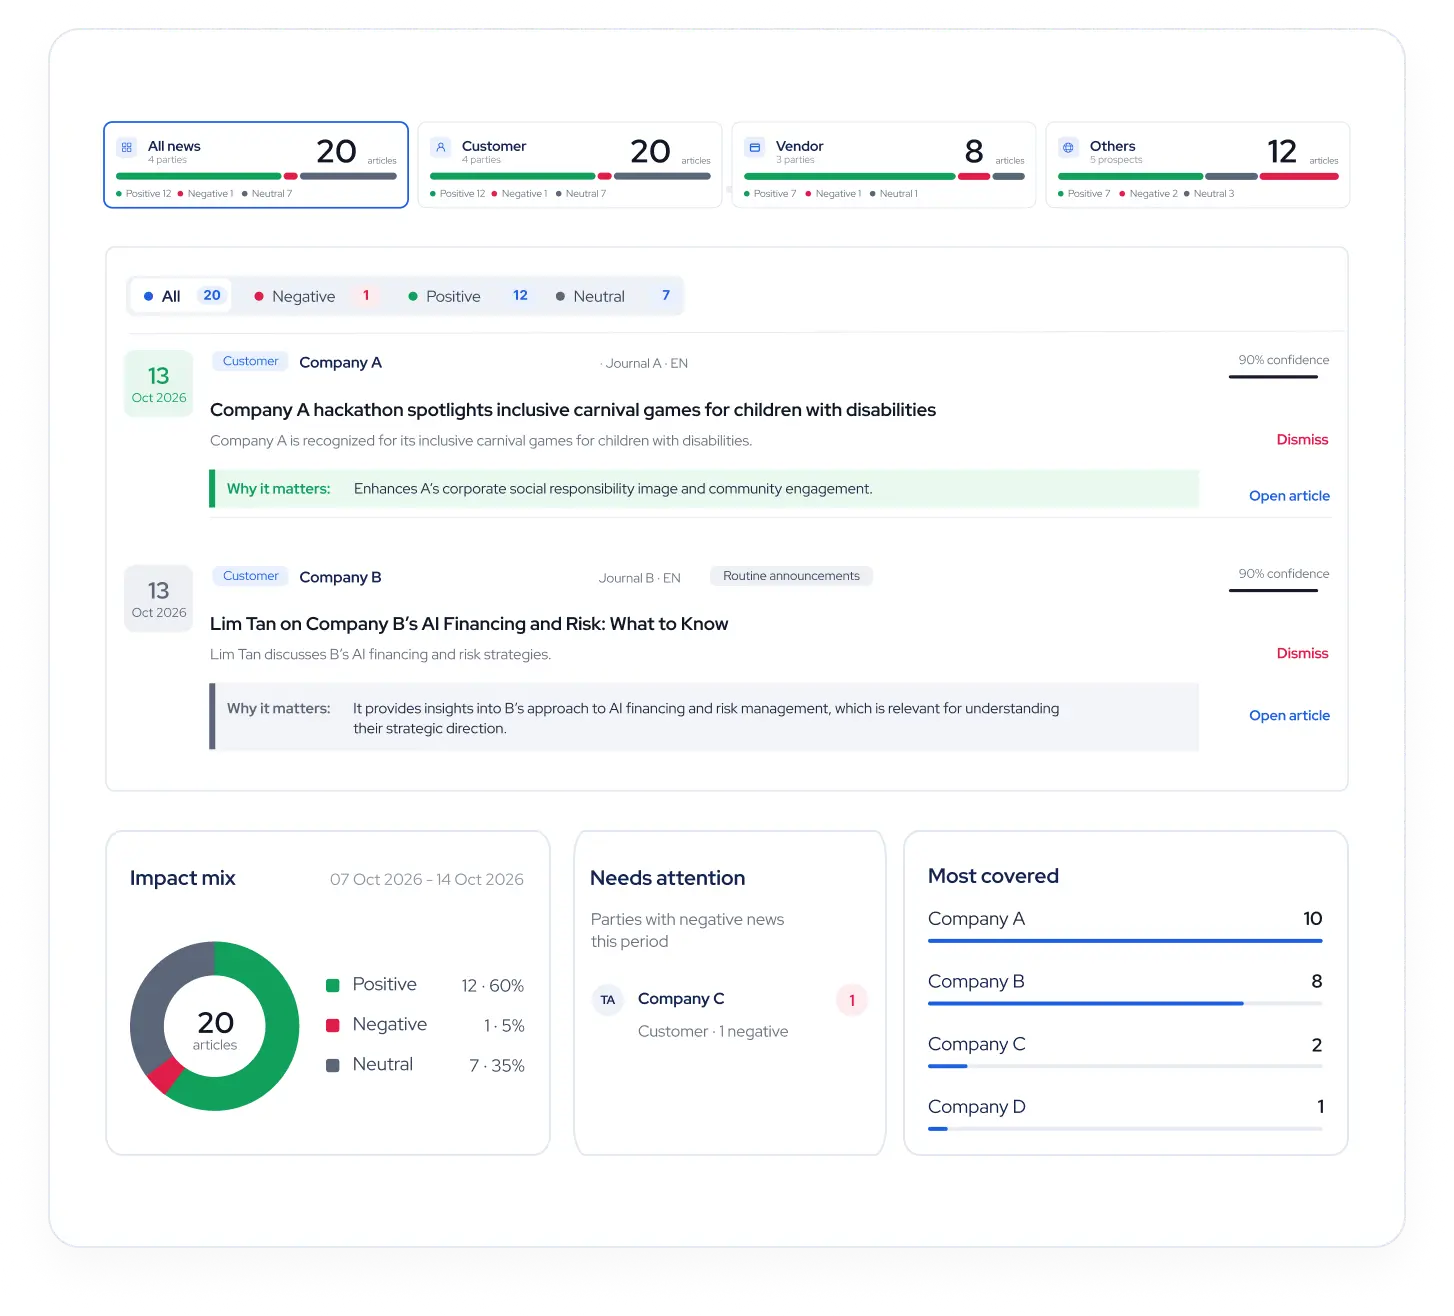Switch to the Negative filter tab
1454x1316 pixels.
click(x=313, y=296)
